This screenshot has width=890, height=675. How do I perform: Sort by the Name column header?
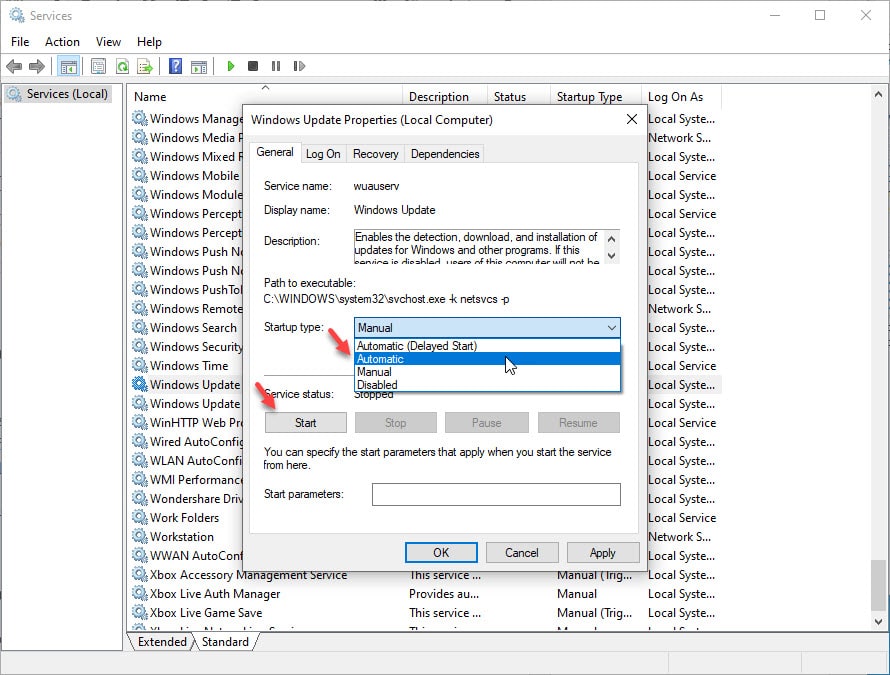(266, 97)
